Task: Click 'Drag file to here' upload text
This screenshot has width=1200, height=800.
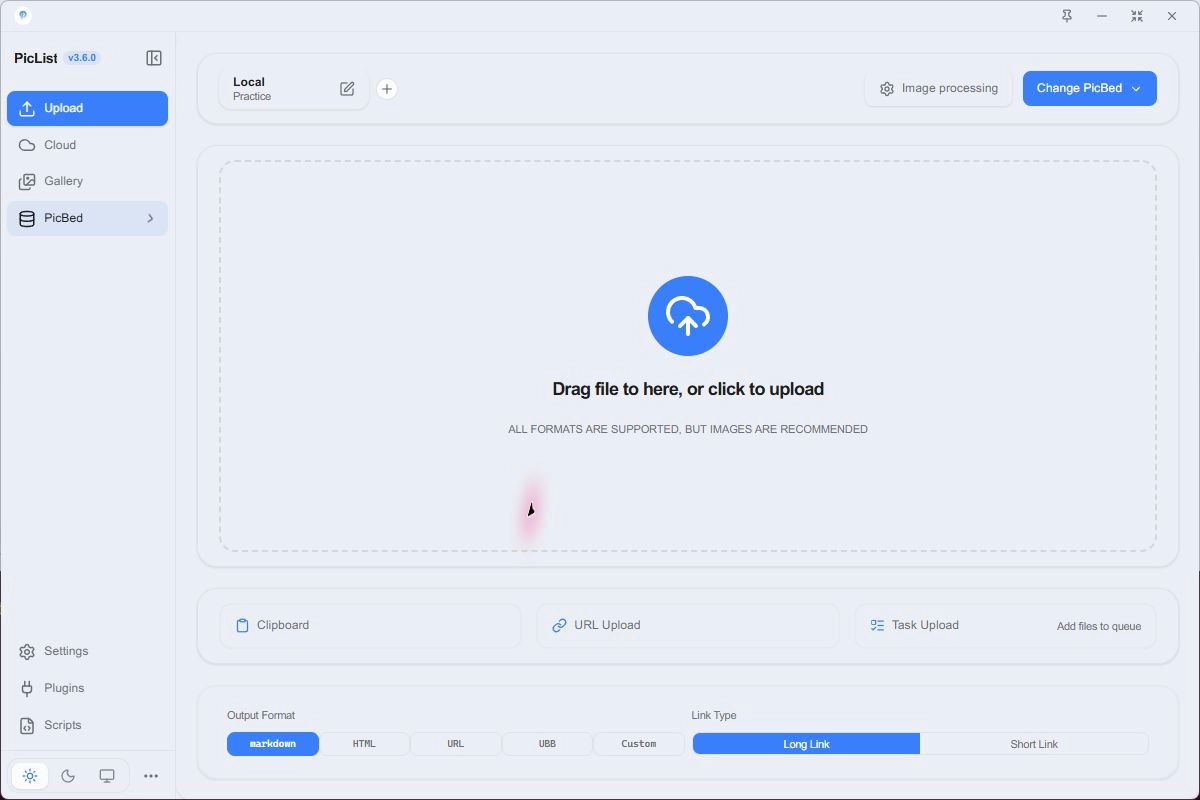Action: pyautogui.click(x=688, y=389)
